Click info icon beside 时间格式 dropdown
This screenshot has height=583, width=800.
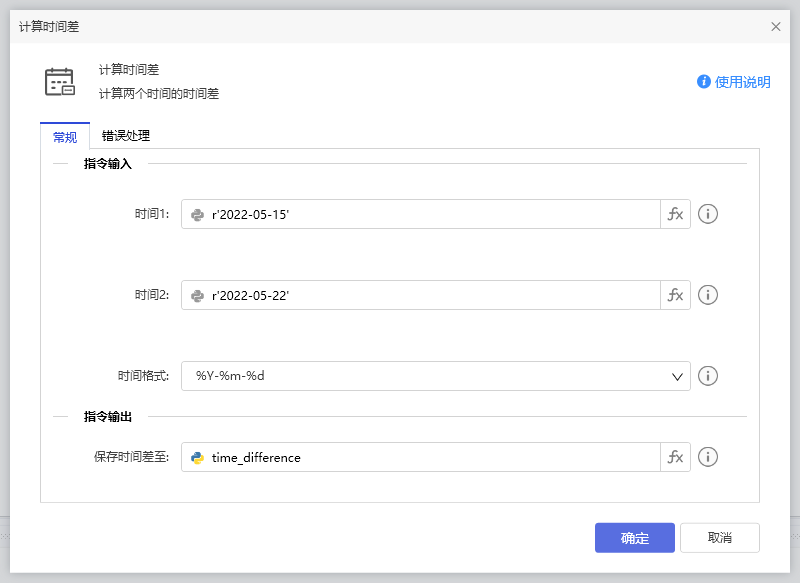point(708,376)
